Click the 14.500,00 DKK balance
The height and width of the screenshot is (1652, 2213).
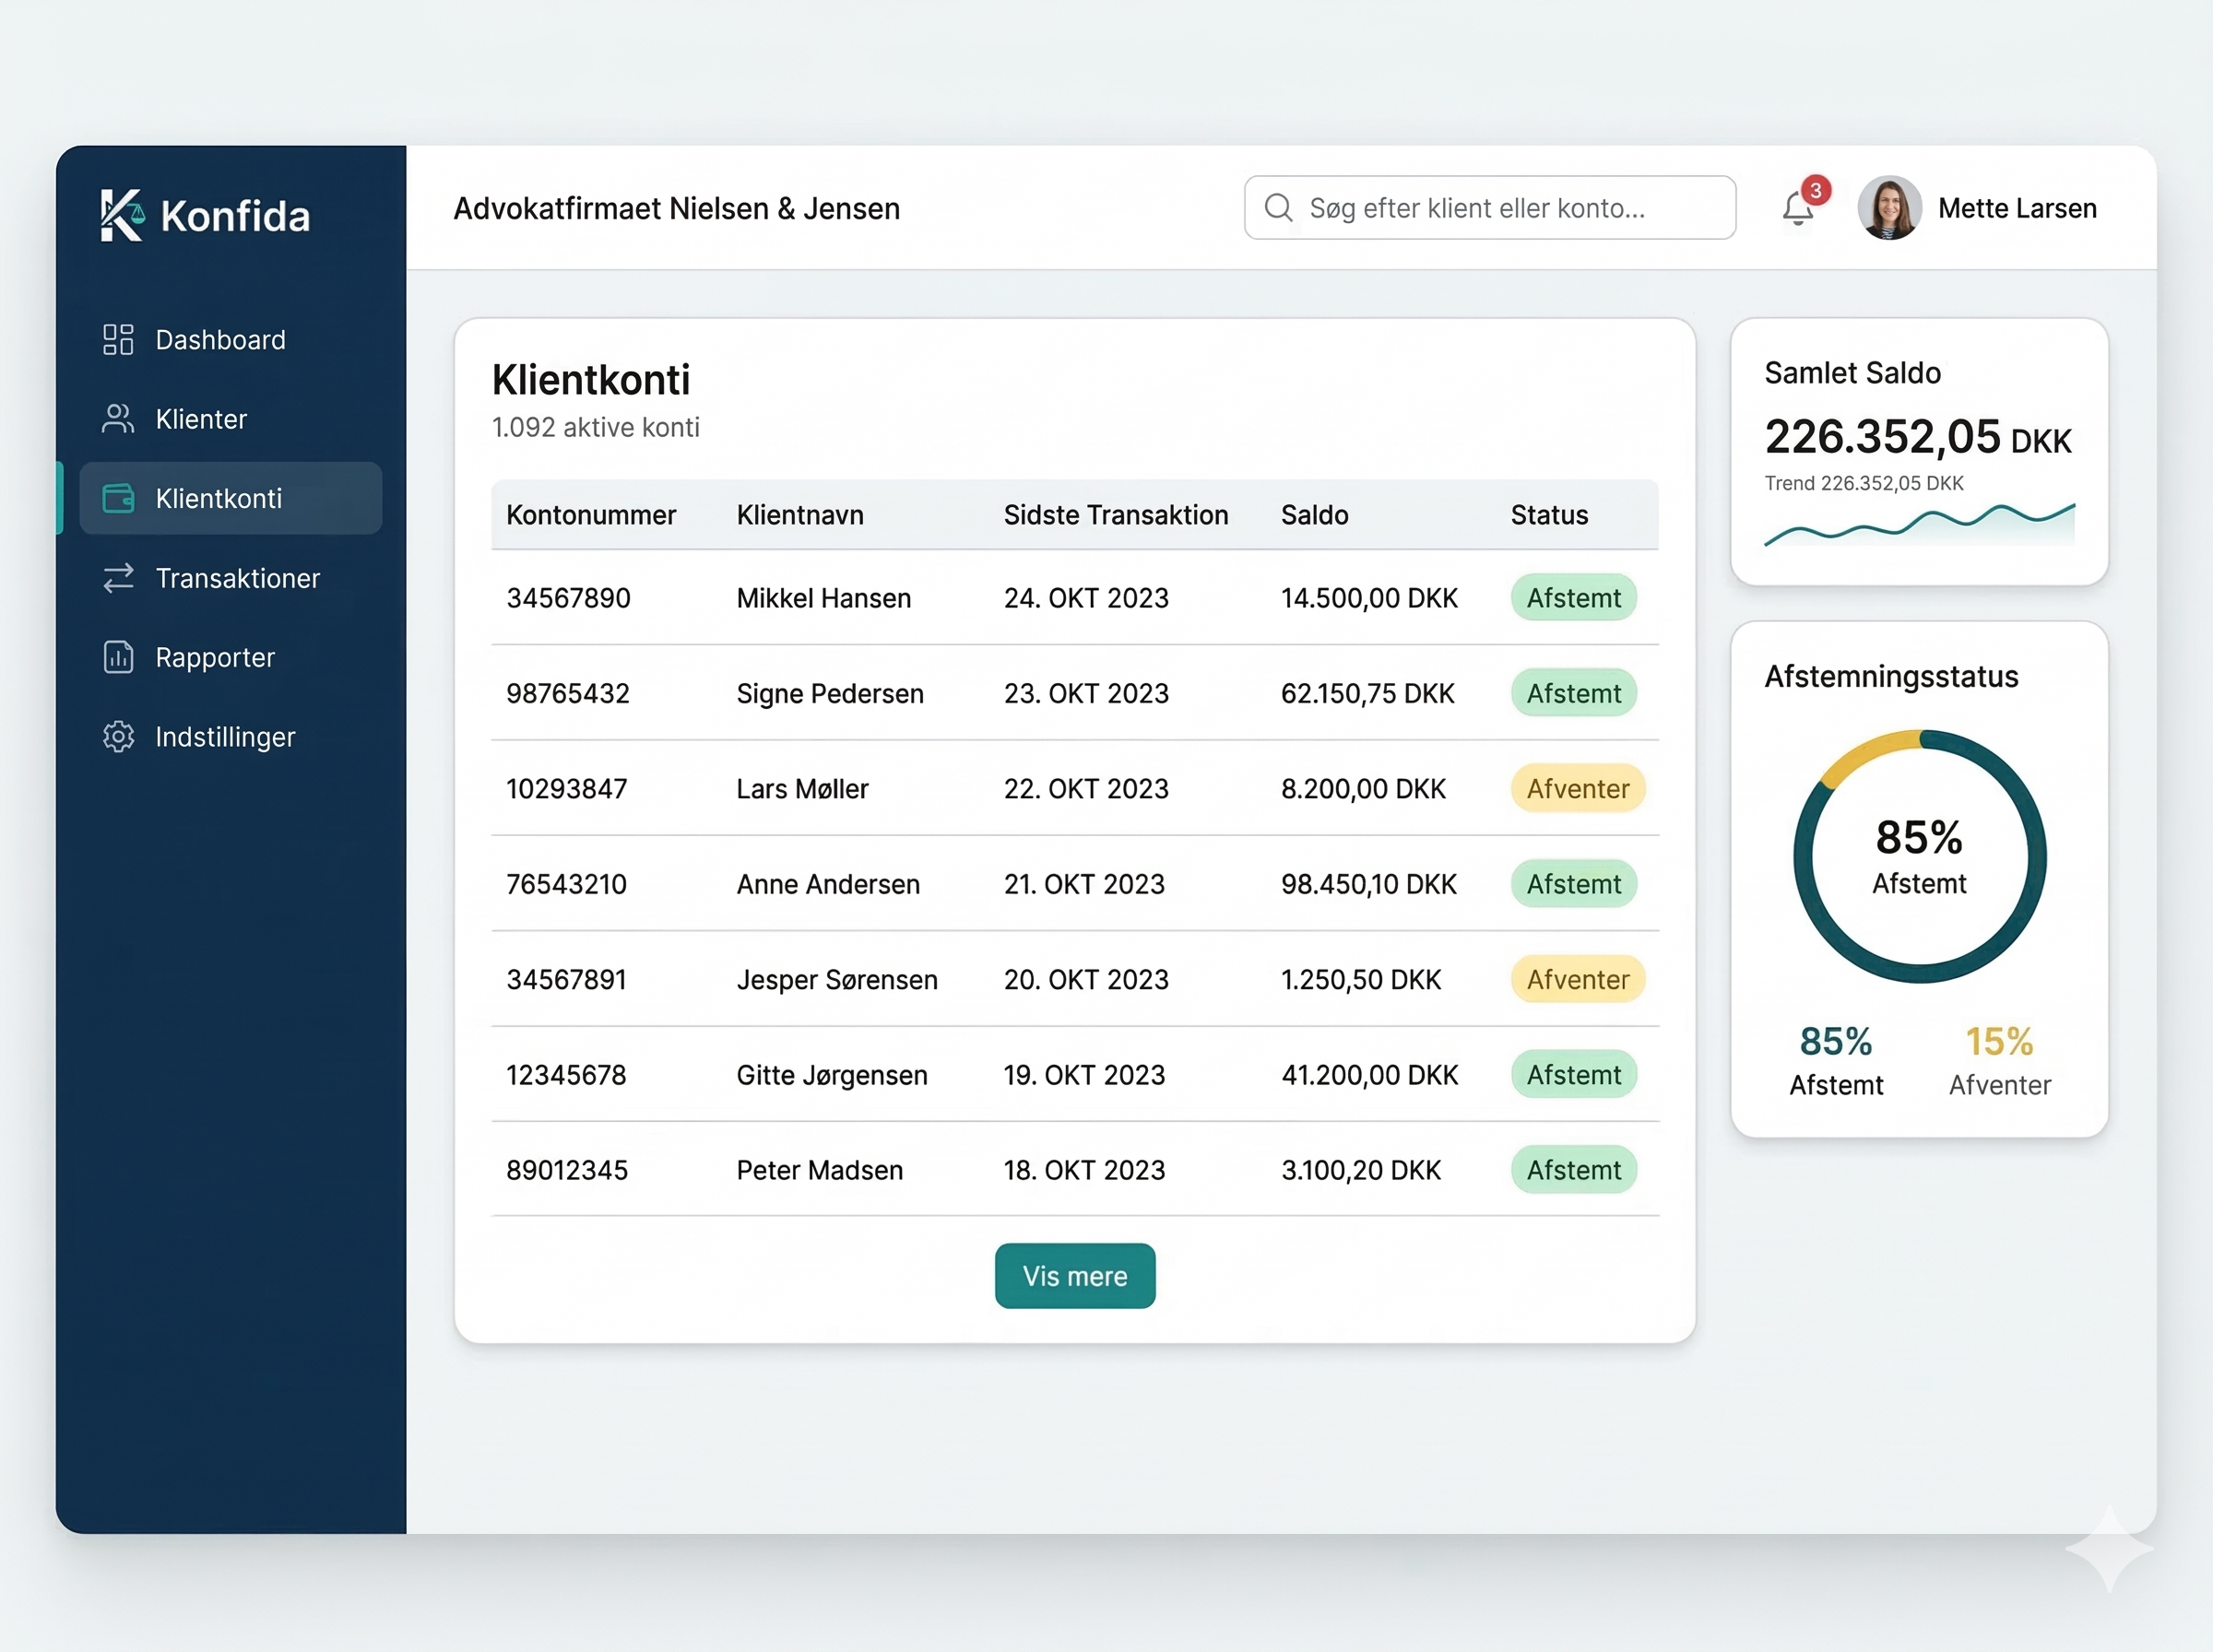point(1369,598)
